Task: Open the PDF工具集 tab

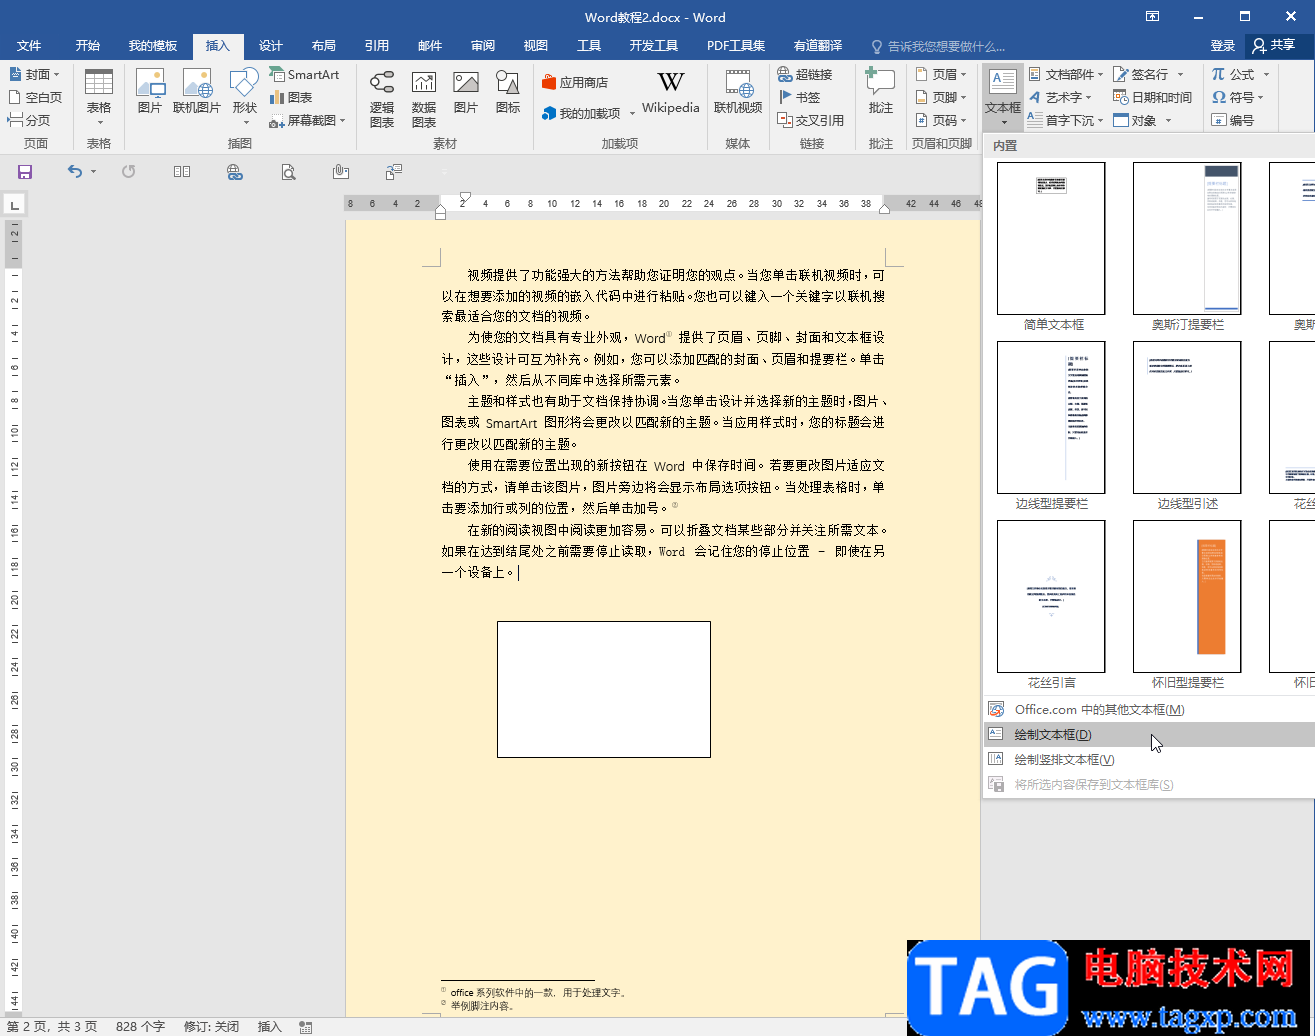Action: (x=736, y=46)
